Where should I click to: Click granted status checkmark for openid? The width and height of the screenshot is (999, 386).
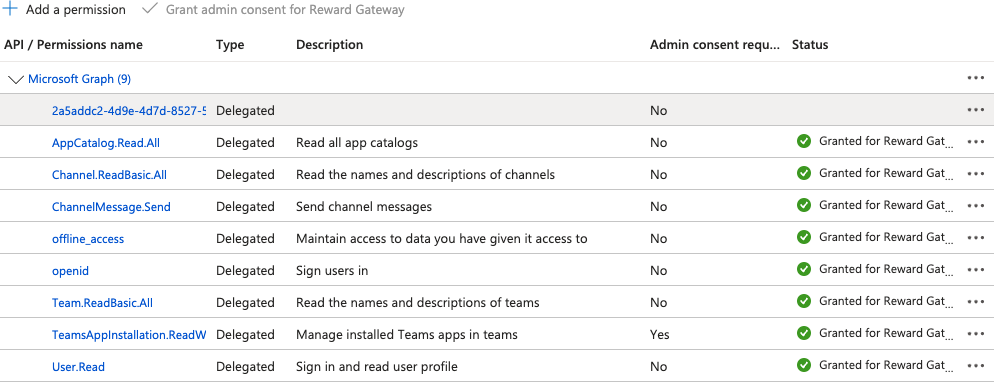tap(804, 269)
